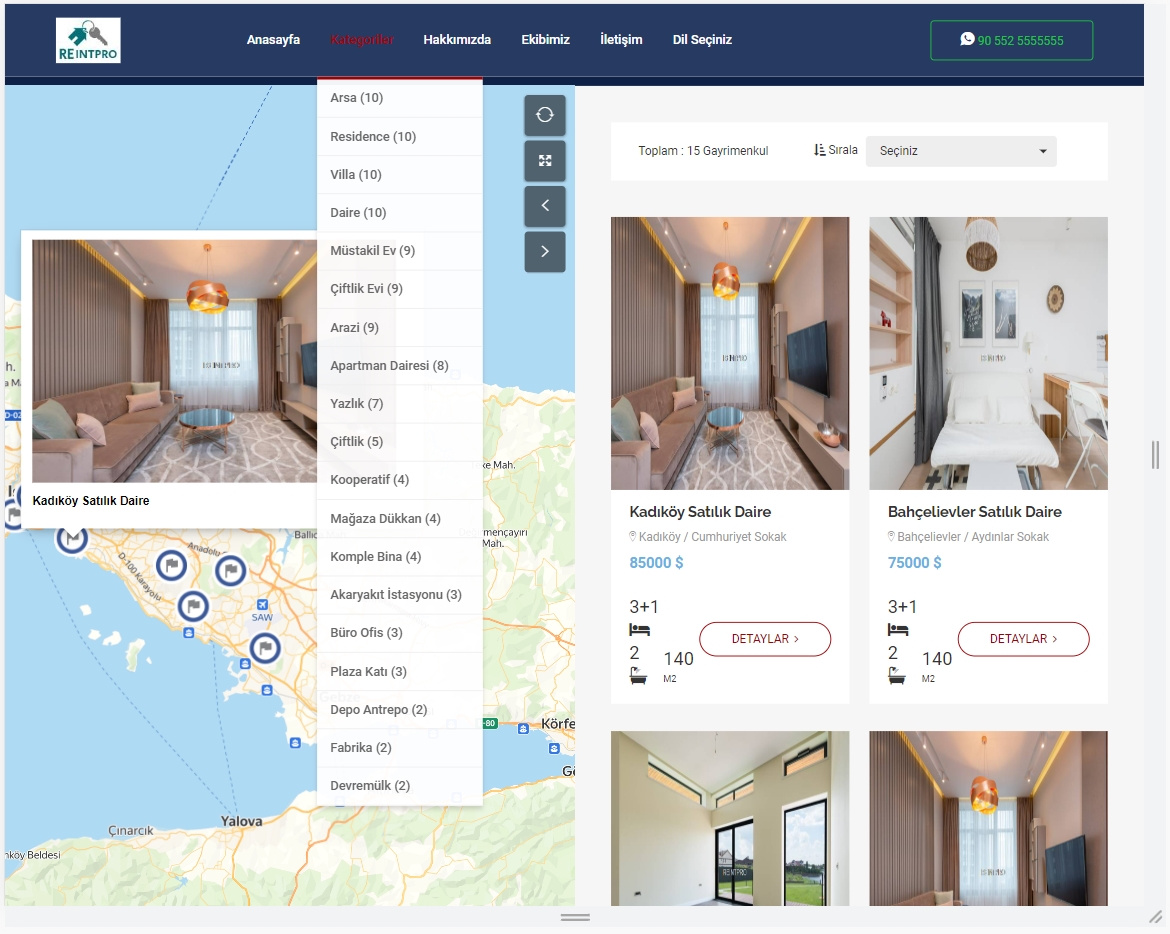Screen dimensions: 1170x934
Task: Open Komple Bina (4) category
Action: coord(400,557)
